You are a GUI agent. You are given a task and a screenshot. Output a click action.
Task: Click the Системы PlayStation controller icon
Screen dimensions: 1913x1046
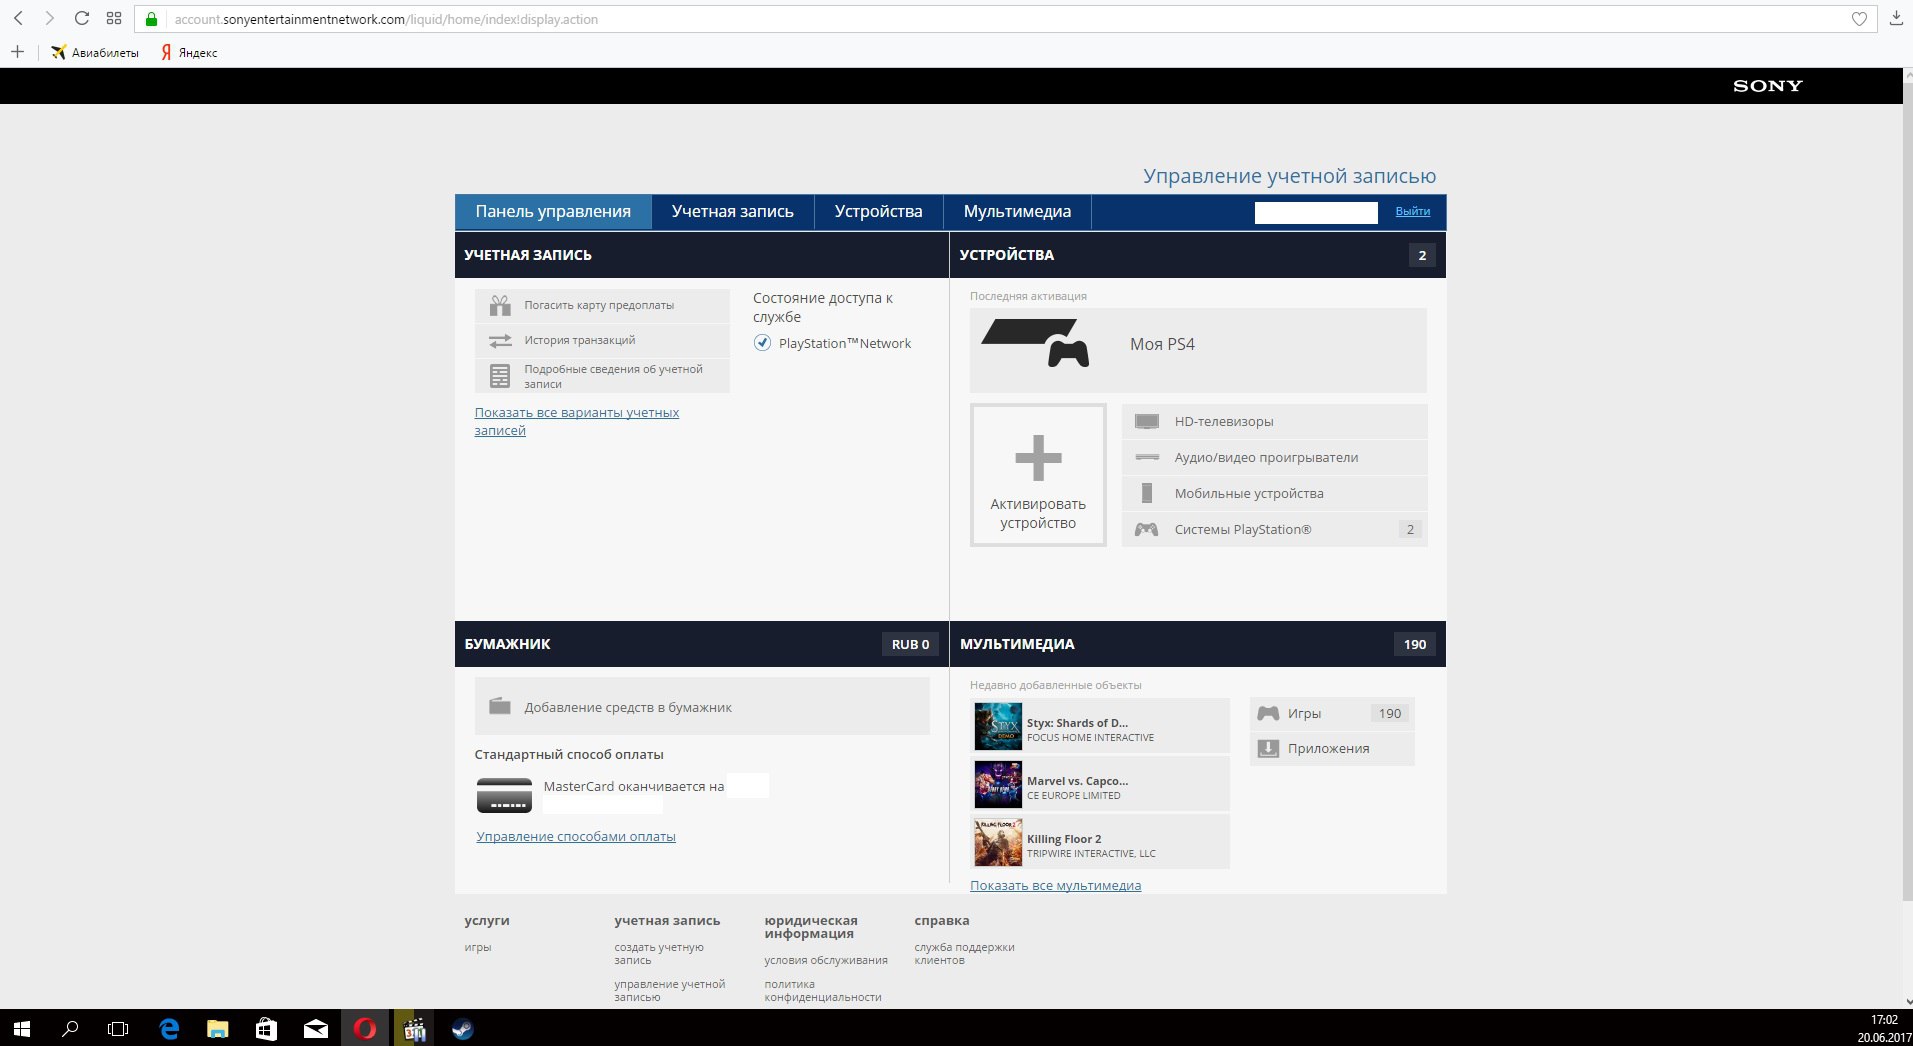pyautogui.click(x=1147, y=529)
